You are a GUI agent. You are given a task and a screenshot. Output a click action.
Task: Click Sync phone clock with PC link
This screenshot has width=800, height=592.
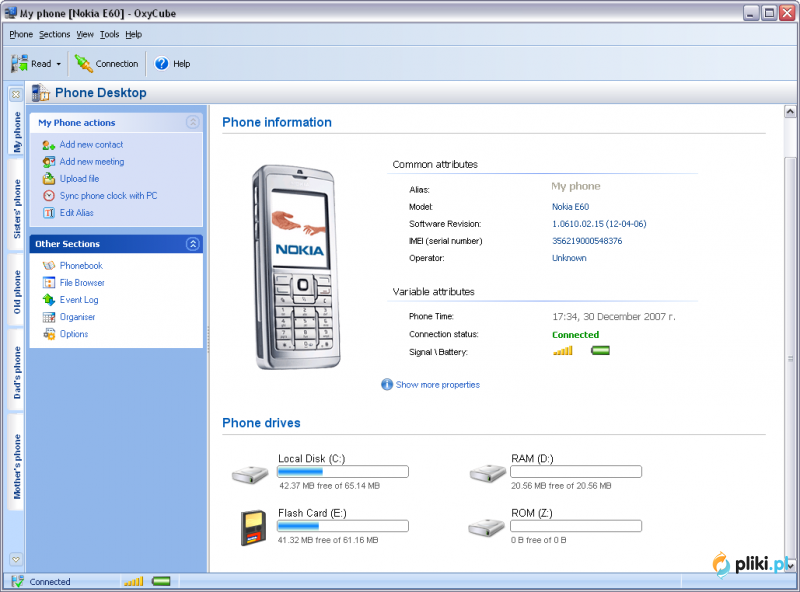[108, 195]
